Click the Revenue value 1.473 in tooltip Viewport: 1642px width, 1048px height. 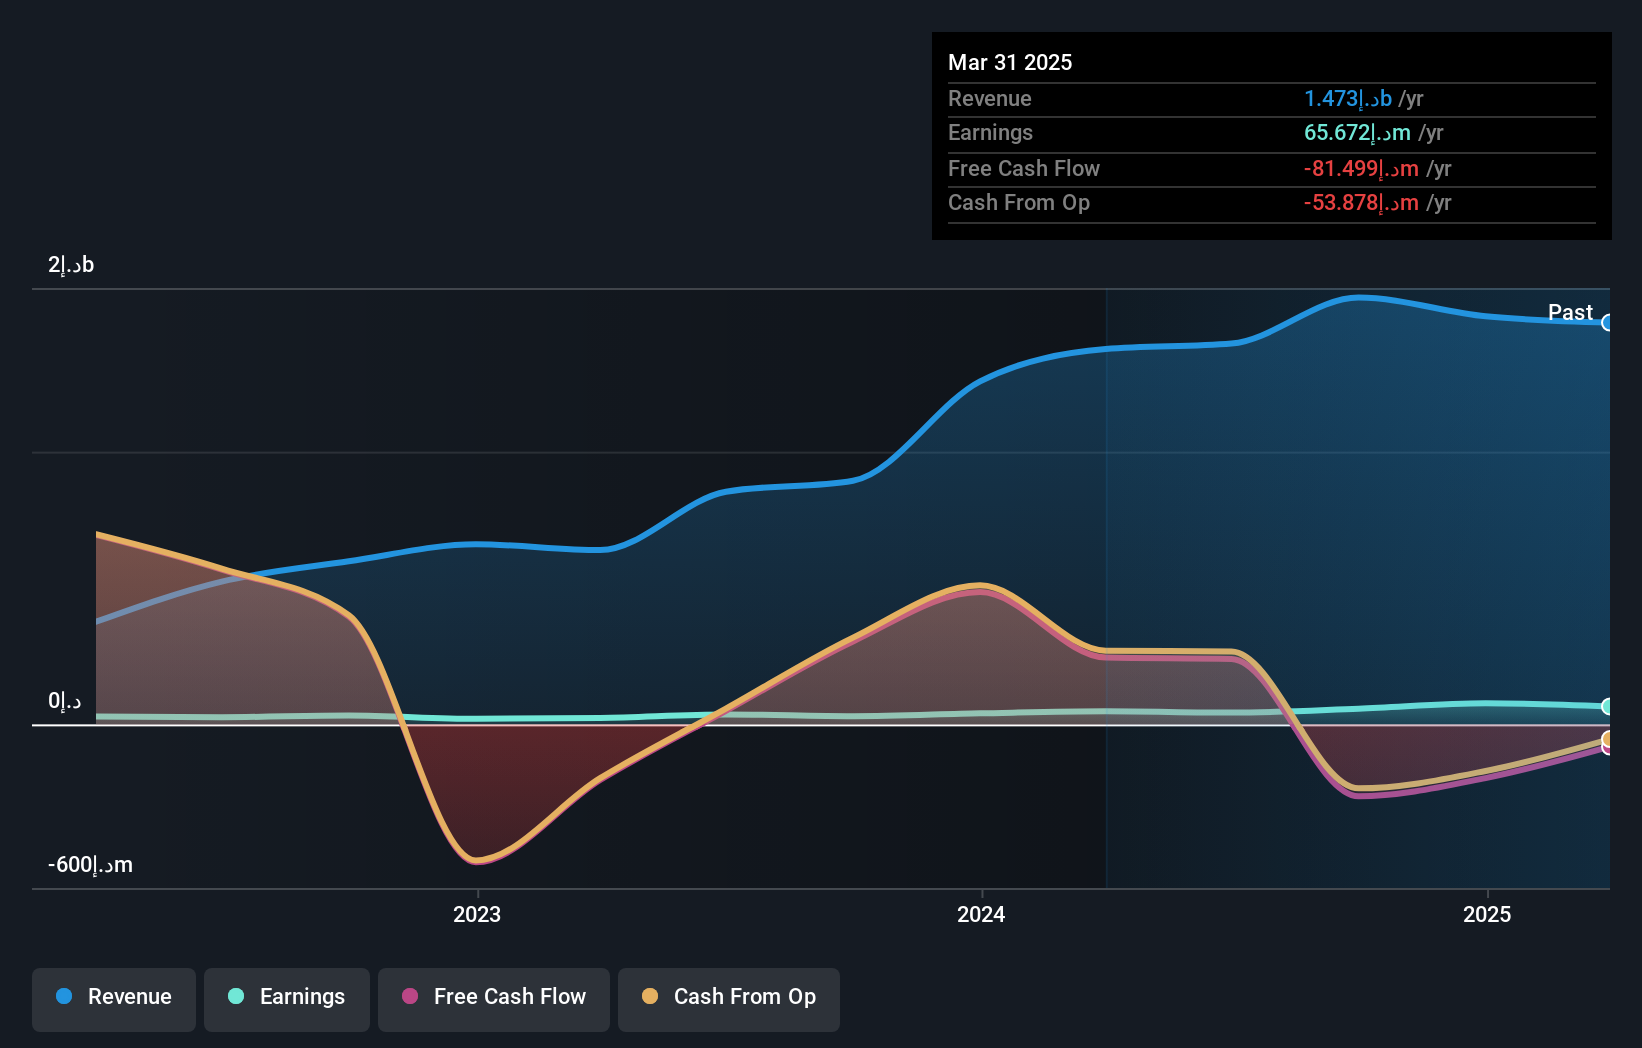[1348, 98]
